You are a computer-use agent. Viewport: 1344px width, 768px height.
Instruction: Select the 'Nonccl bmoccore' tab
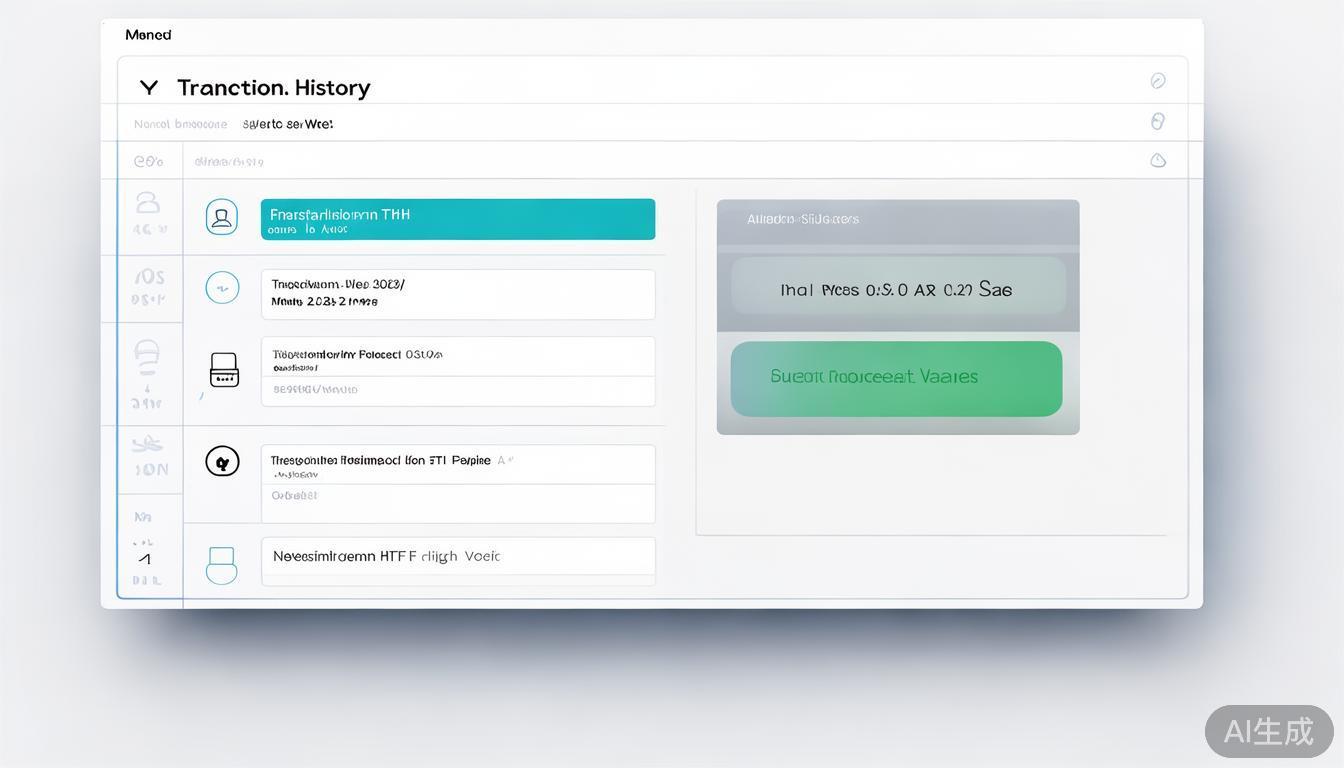click(x=181, y=125)
